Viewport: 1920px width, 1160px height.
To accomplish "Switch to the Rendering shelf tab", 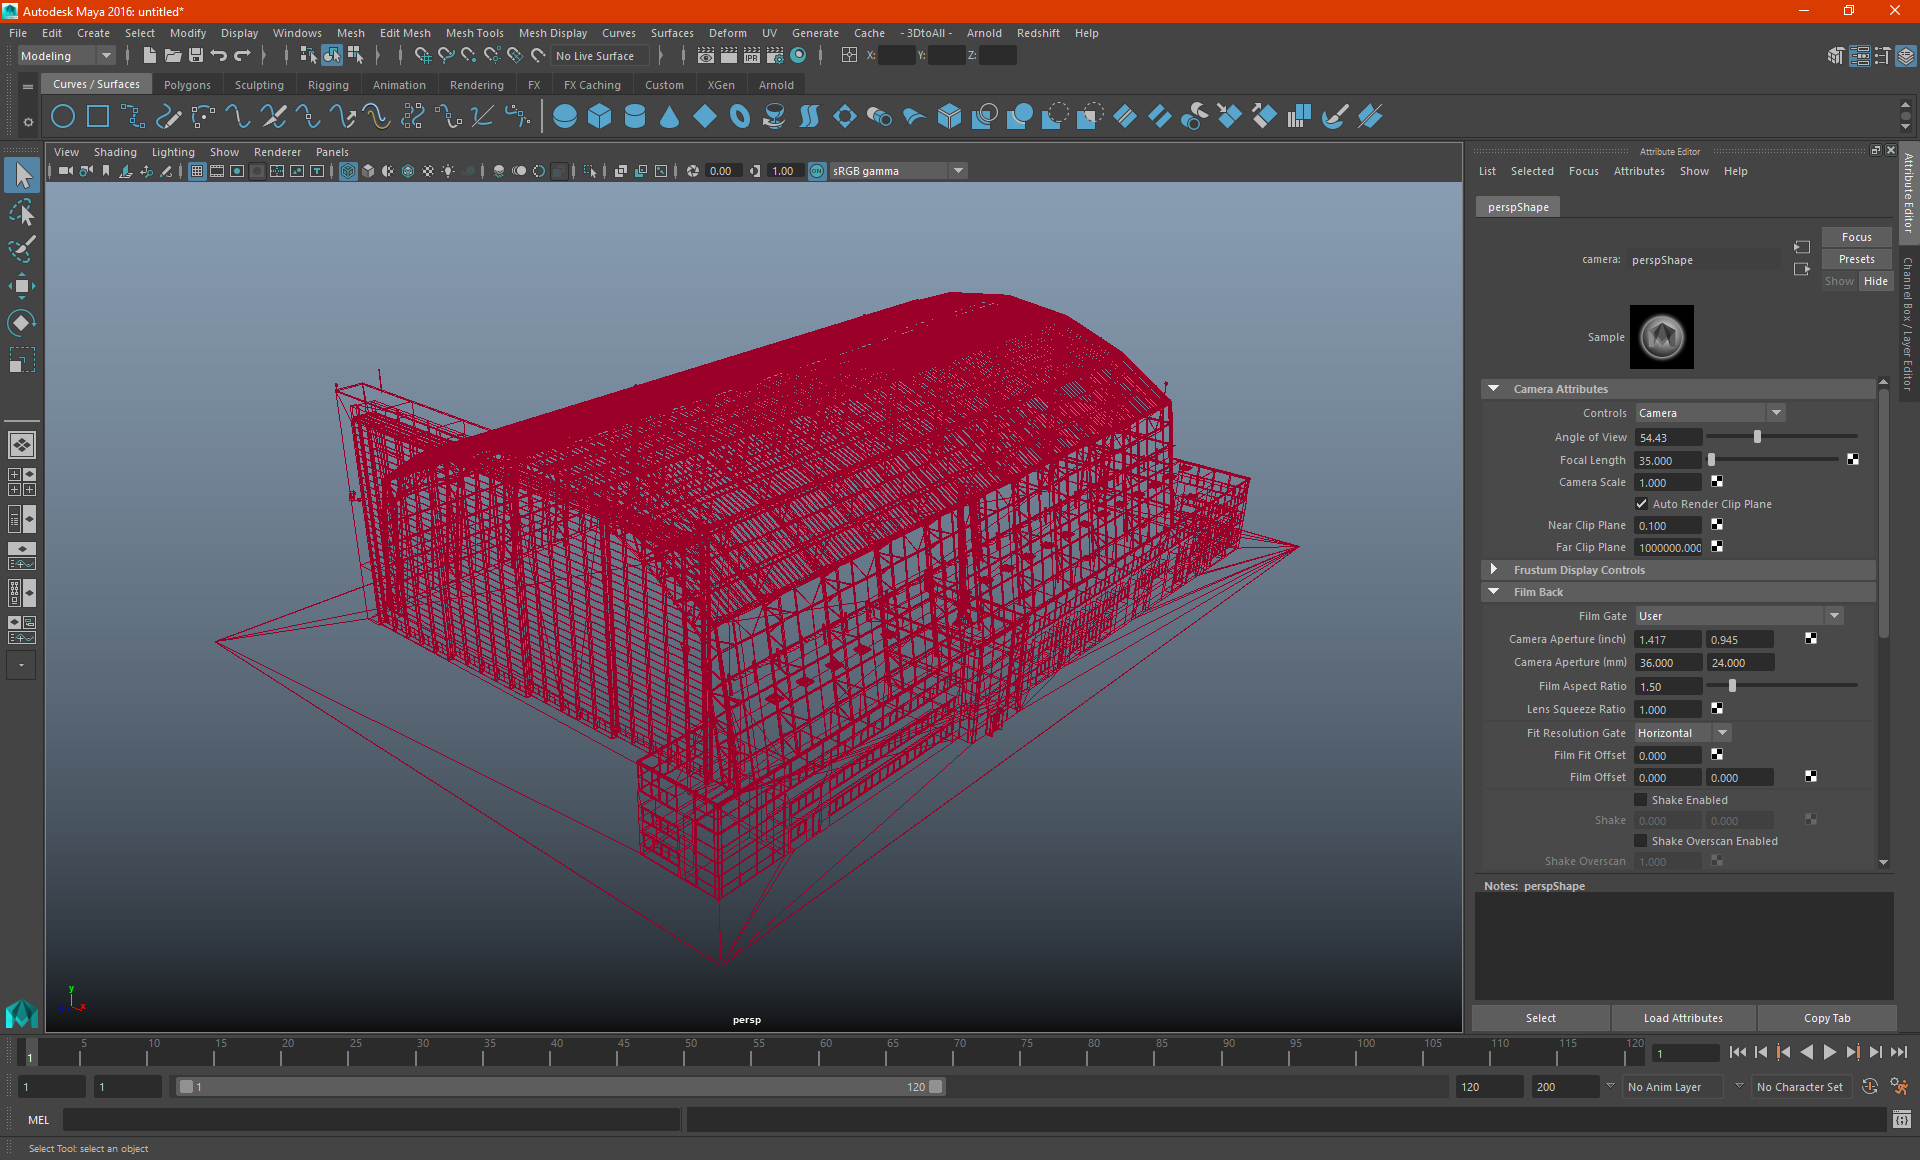I will (477, 85).
